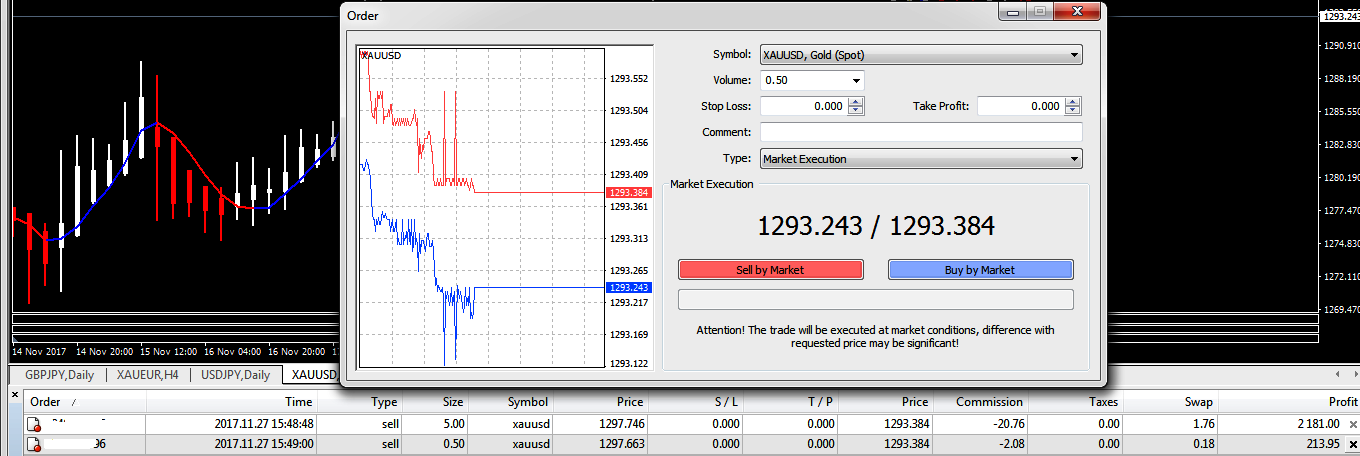
Task: Click the 1293.243 / 1293.384 quote display
Action: [876, 227]
